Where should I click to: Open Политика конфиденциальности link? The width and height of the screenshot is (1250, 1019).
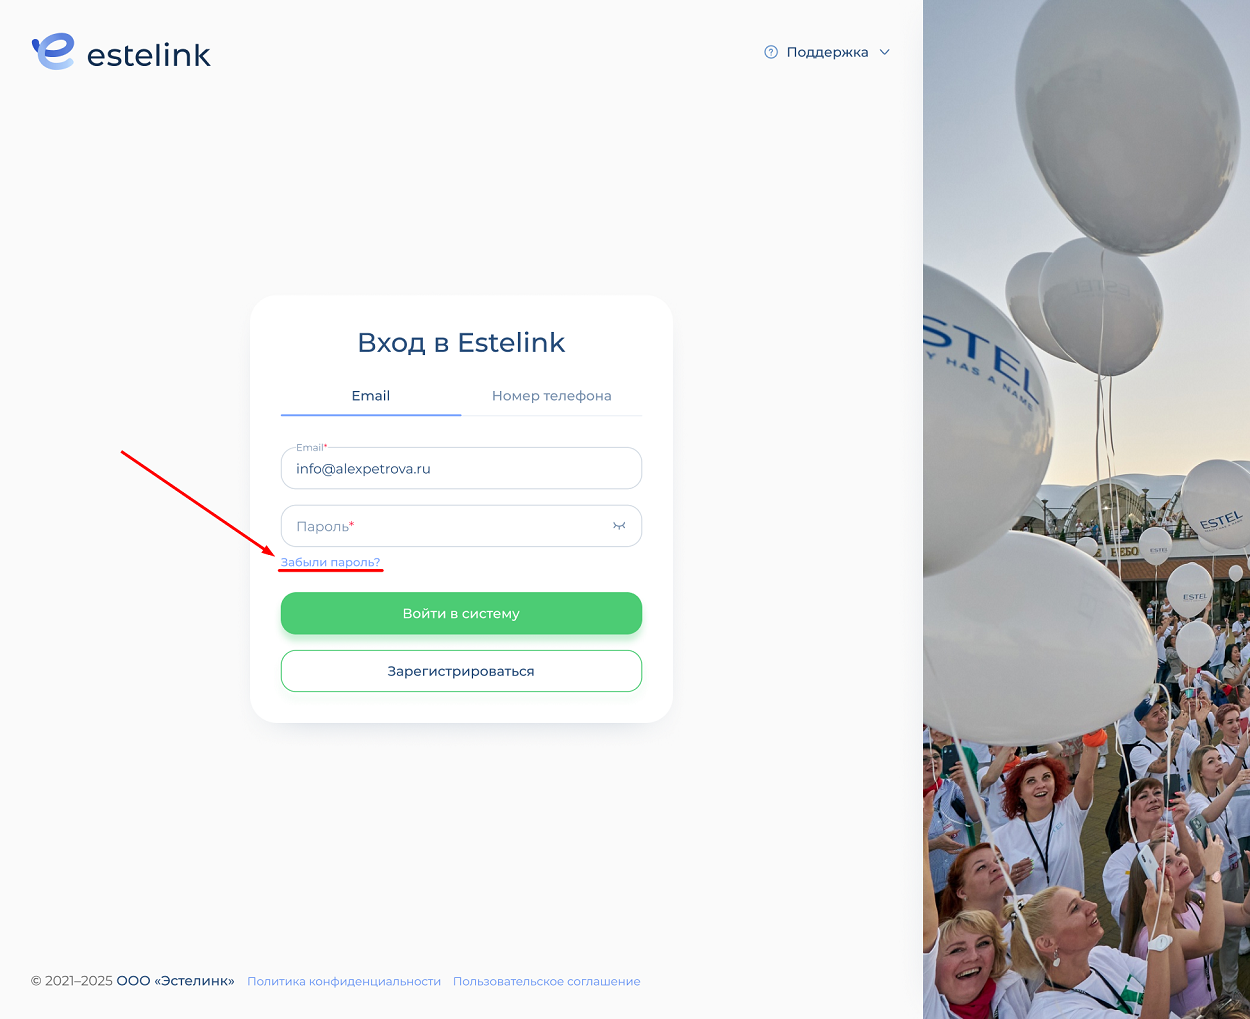344,982
